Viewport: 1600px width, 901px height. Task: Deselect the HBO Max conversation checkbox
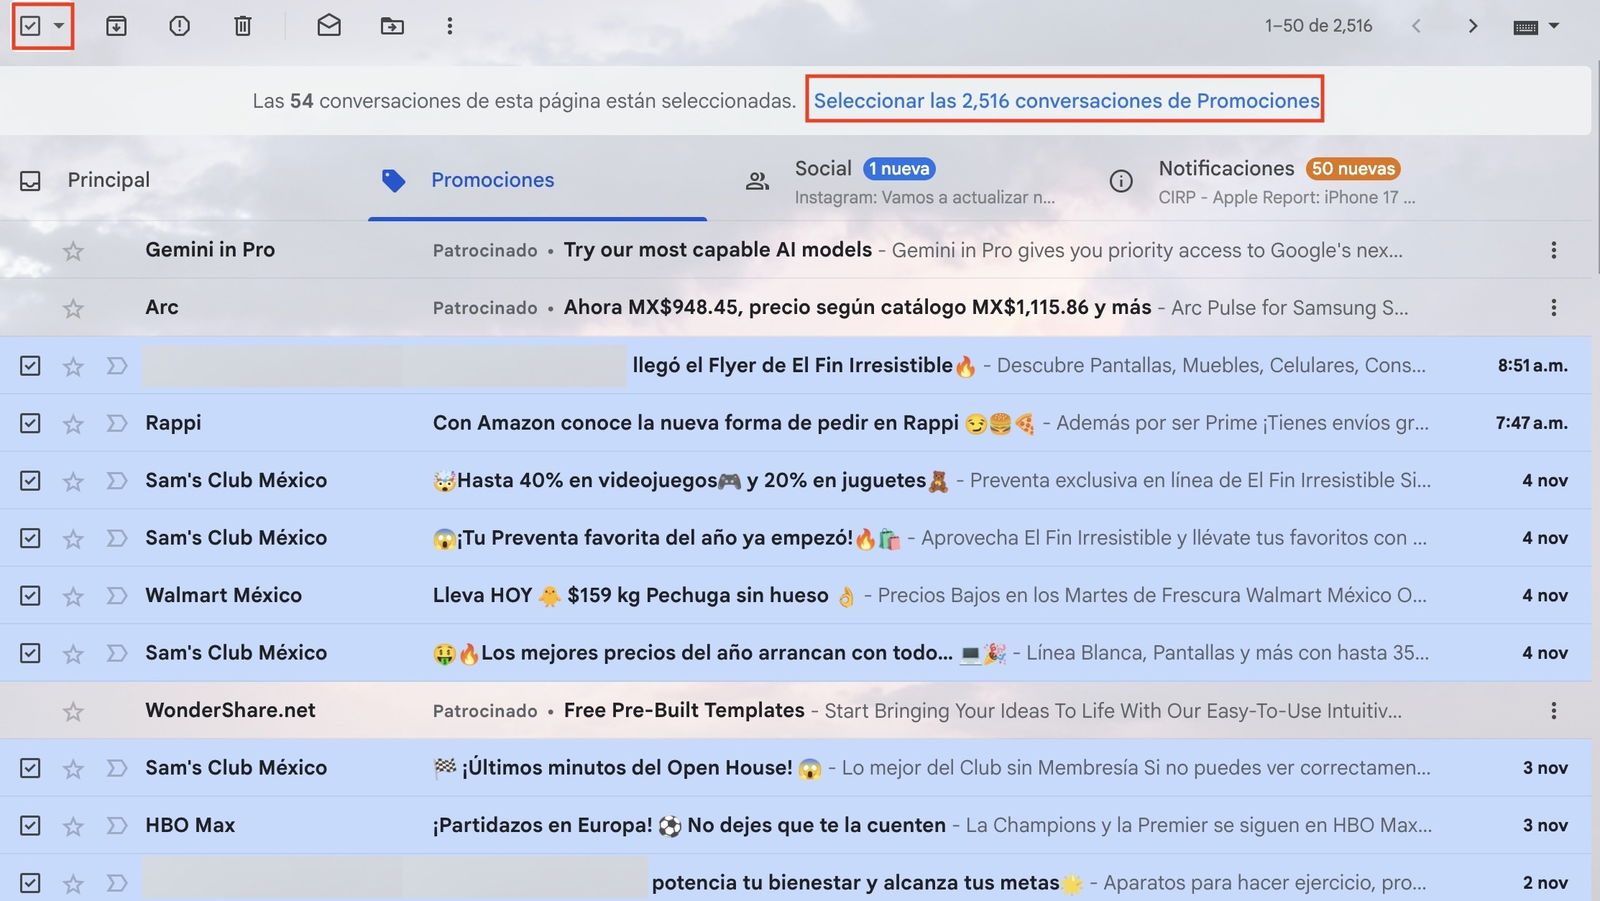coord(30,825)
